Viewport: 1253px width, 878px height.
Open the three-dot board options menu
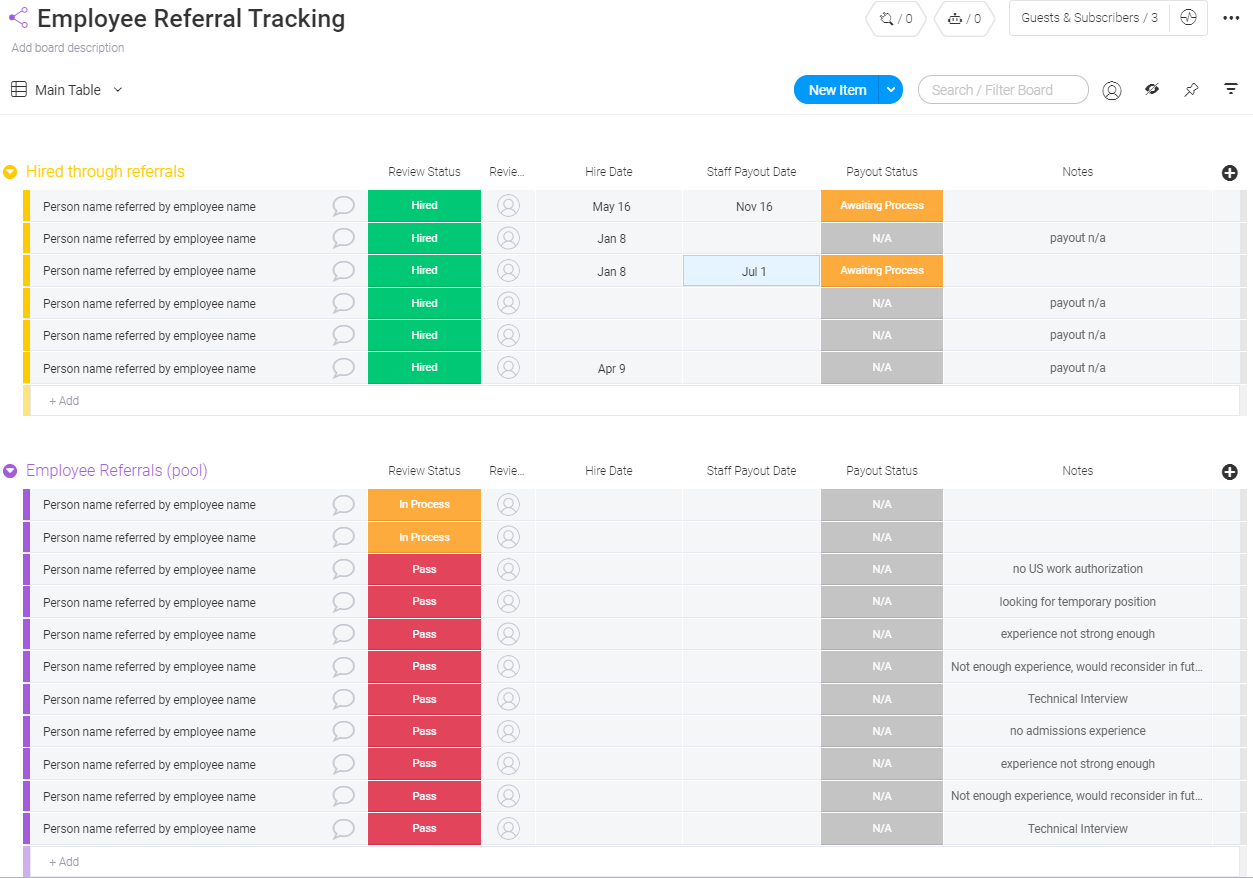(x=1231, y=18)
